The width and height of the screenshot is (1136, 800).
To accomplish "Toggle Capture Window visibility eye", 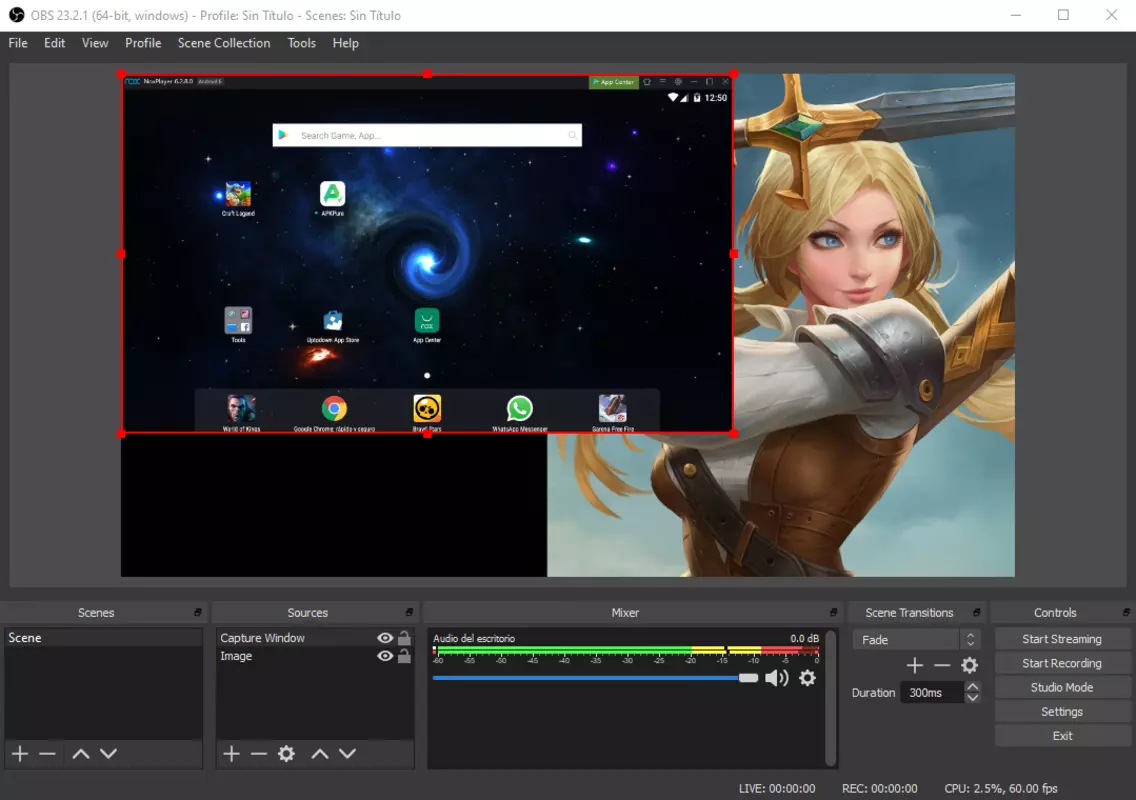I will pyautogui.click(x=385, y=638).
